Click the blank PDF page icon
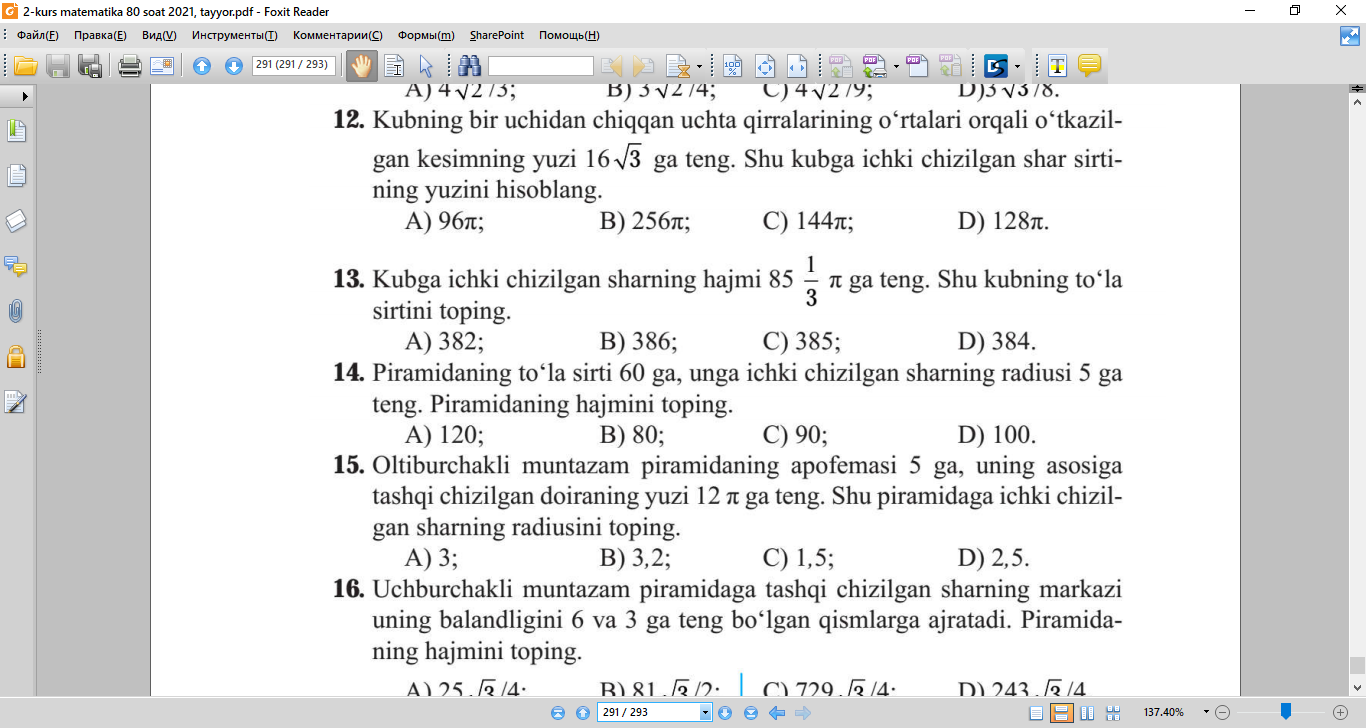This screenshot has width=1366, height=728. pyautogui.click(x=917, y=67)
